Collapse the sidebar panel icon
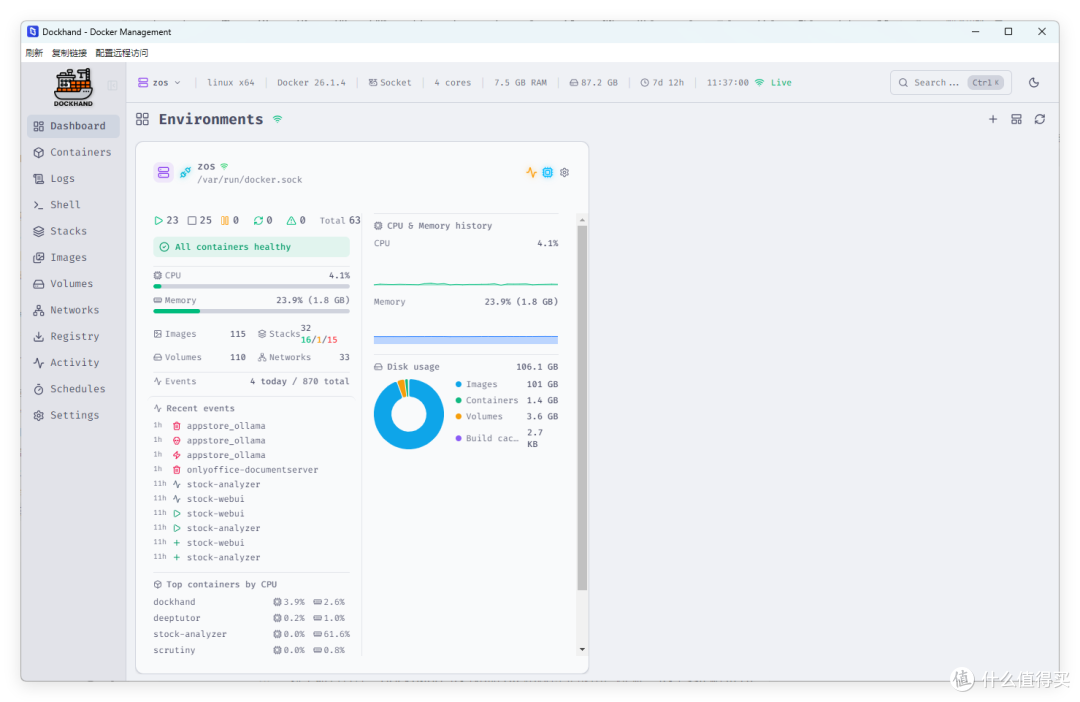The image size is (1080, 702). 112,85
